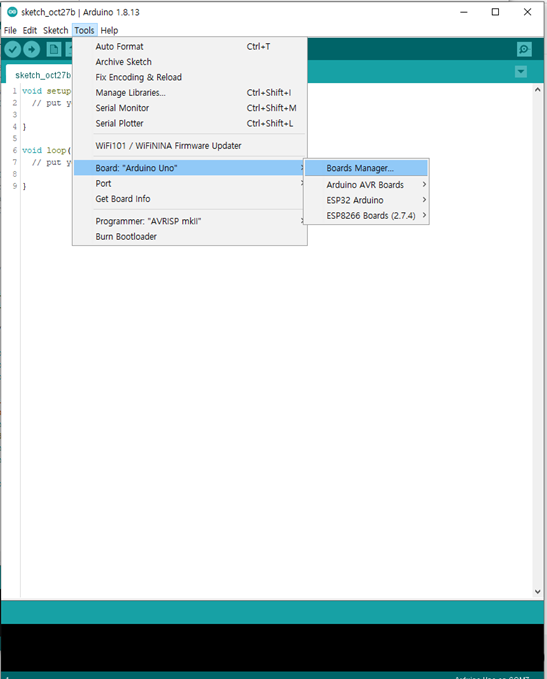Click the "void loop(" code line
Image resolution: width=547 pixels, height=679 pixels.
(46, 150)
